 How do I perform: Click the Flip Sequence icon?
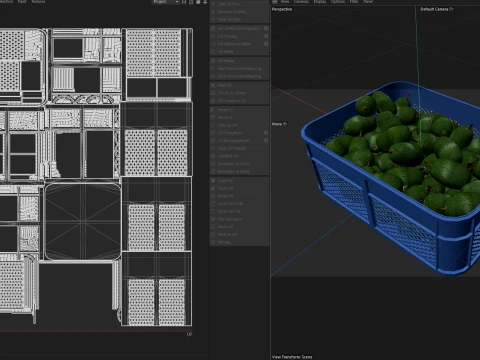coord(213,219)
